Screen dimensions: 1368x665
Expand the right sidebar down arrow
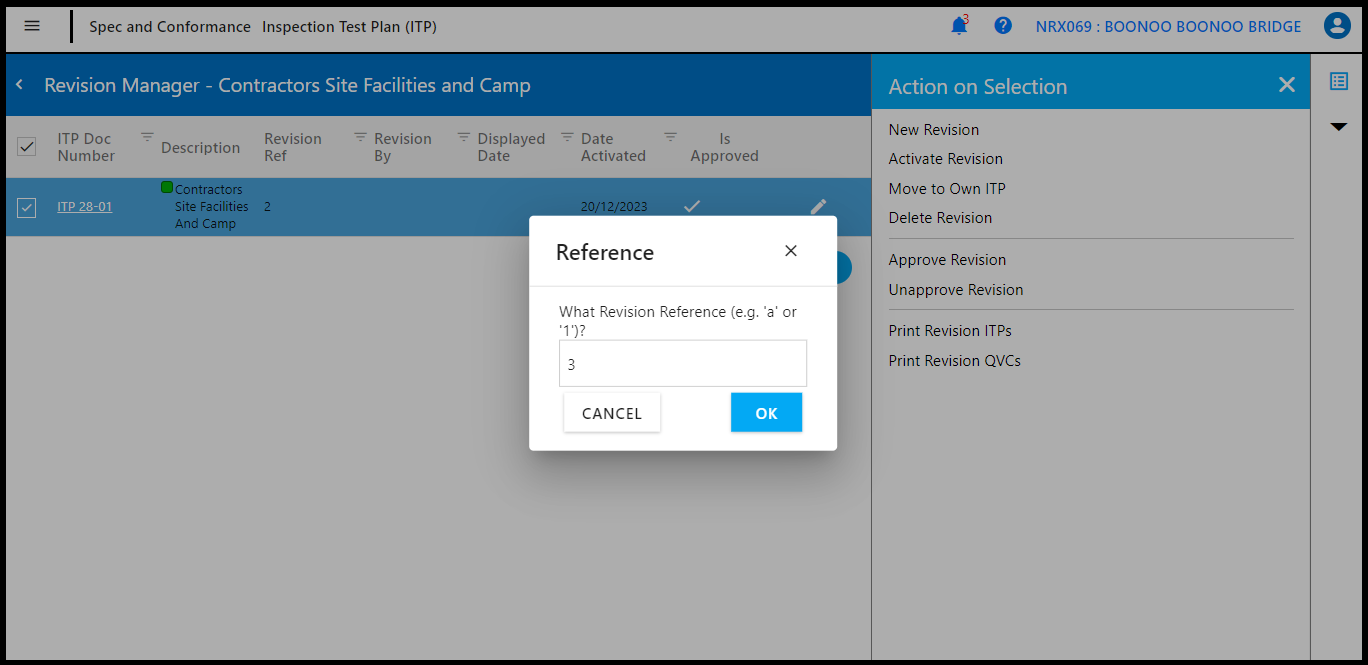[x=1339, y=127]
